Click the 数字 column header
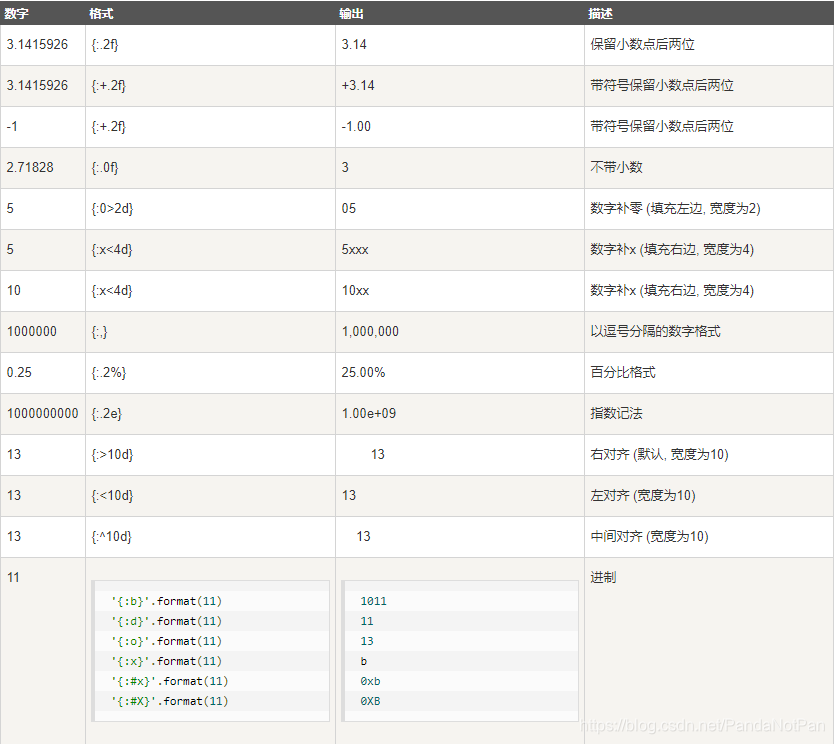 [16, 13]
